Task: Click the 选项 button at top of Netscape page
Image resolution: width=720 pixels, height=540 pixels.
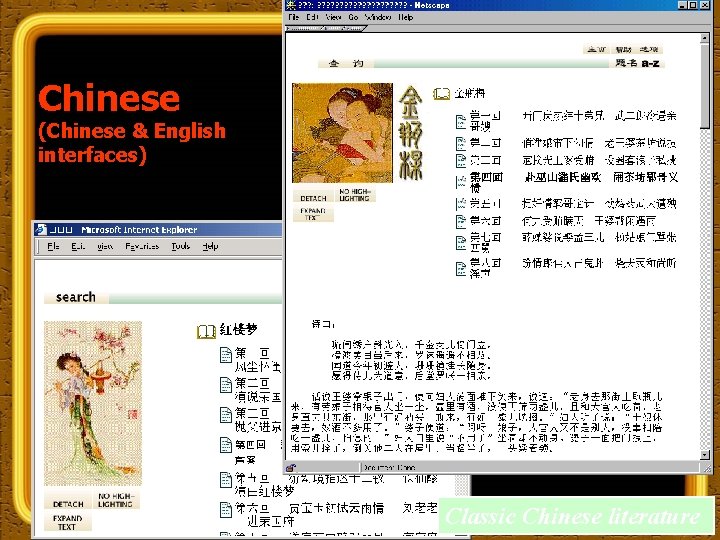Action: tap(649, 49)
